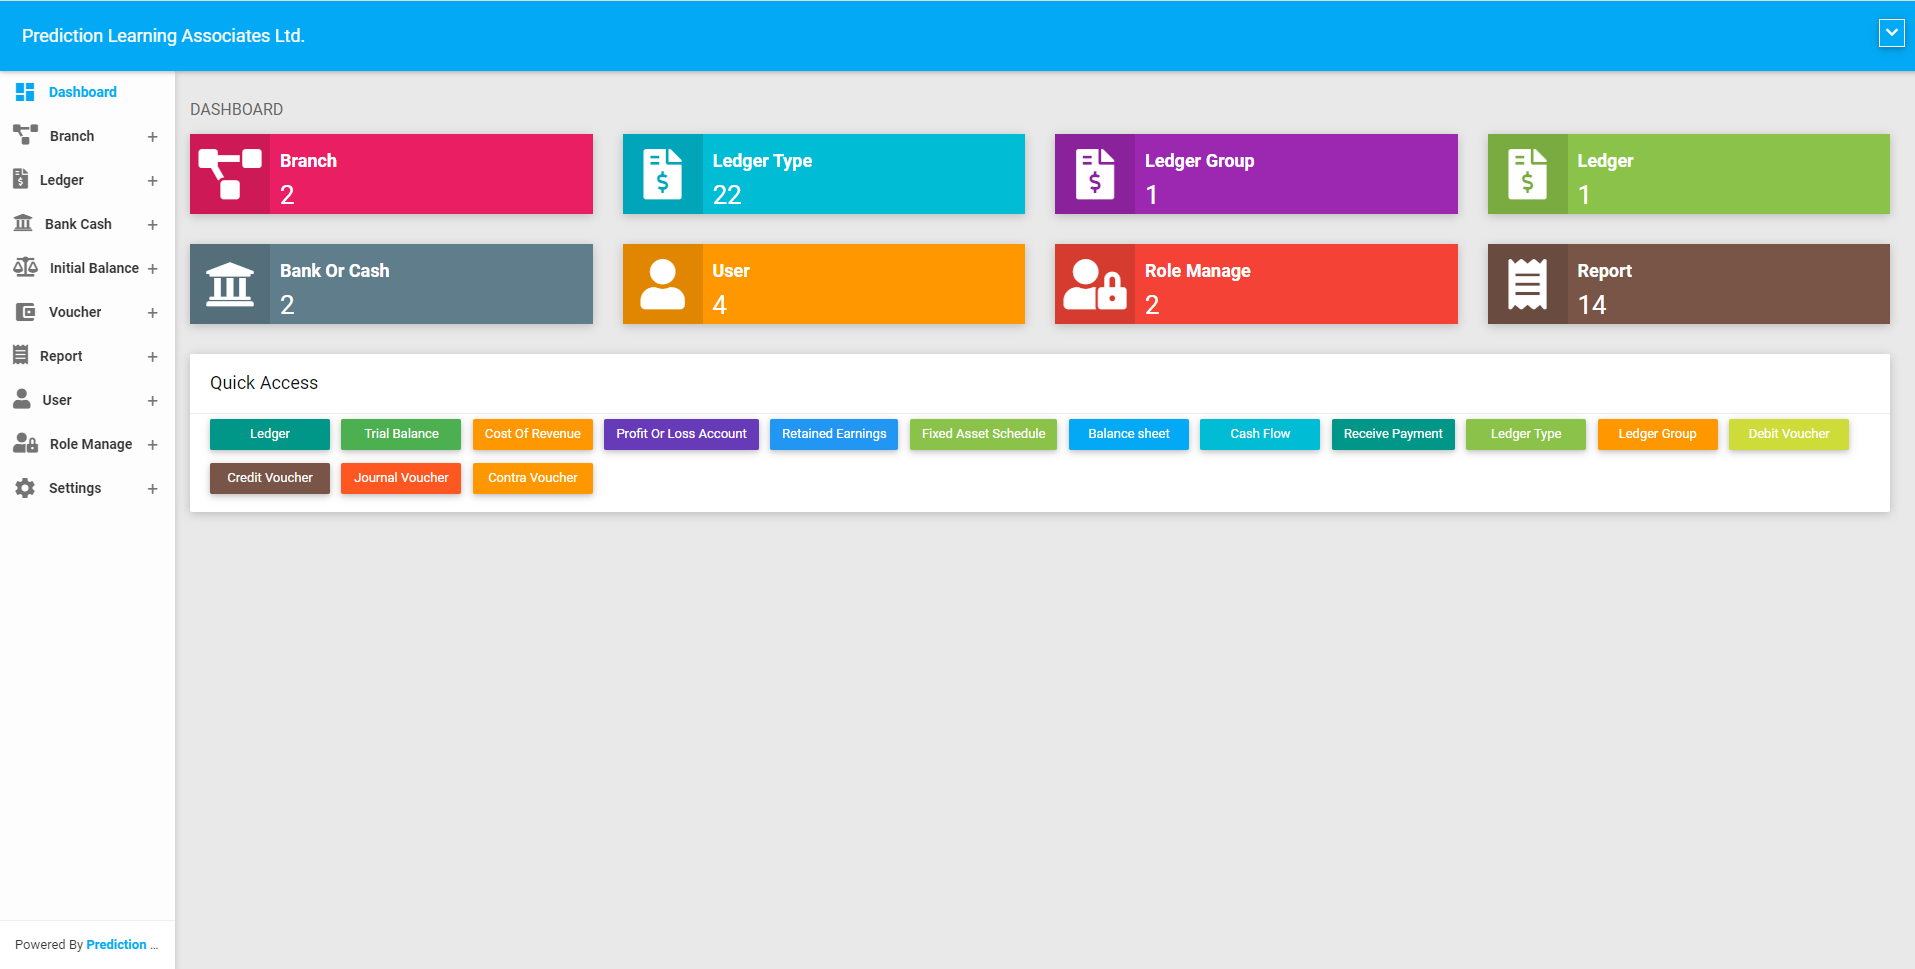
Task: Follow the Prediction powered-by link
Action: (x=116, y=945)
